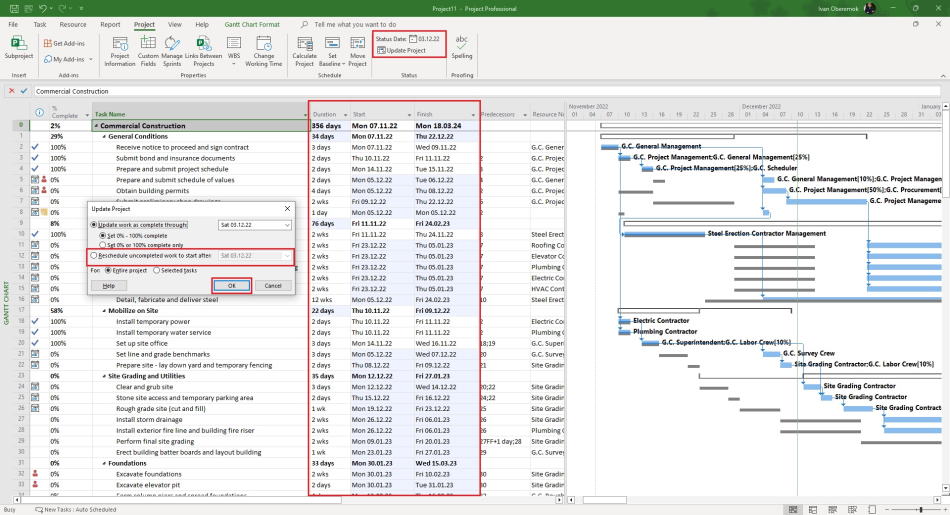Click Update Project in Status group
The width and height of the screenshot is (950, 515).
tap(401, 50)
